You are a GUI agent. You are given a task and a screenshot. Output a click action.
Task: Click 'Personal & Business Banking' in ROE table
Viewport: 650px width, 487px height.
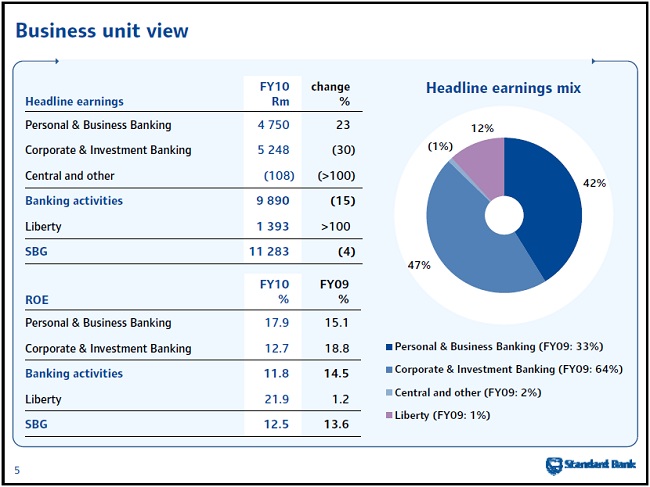point(98,323)
